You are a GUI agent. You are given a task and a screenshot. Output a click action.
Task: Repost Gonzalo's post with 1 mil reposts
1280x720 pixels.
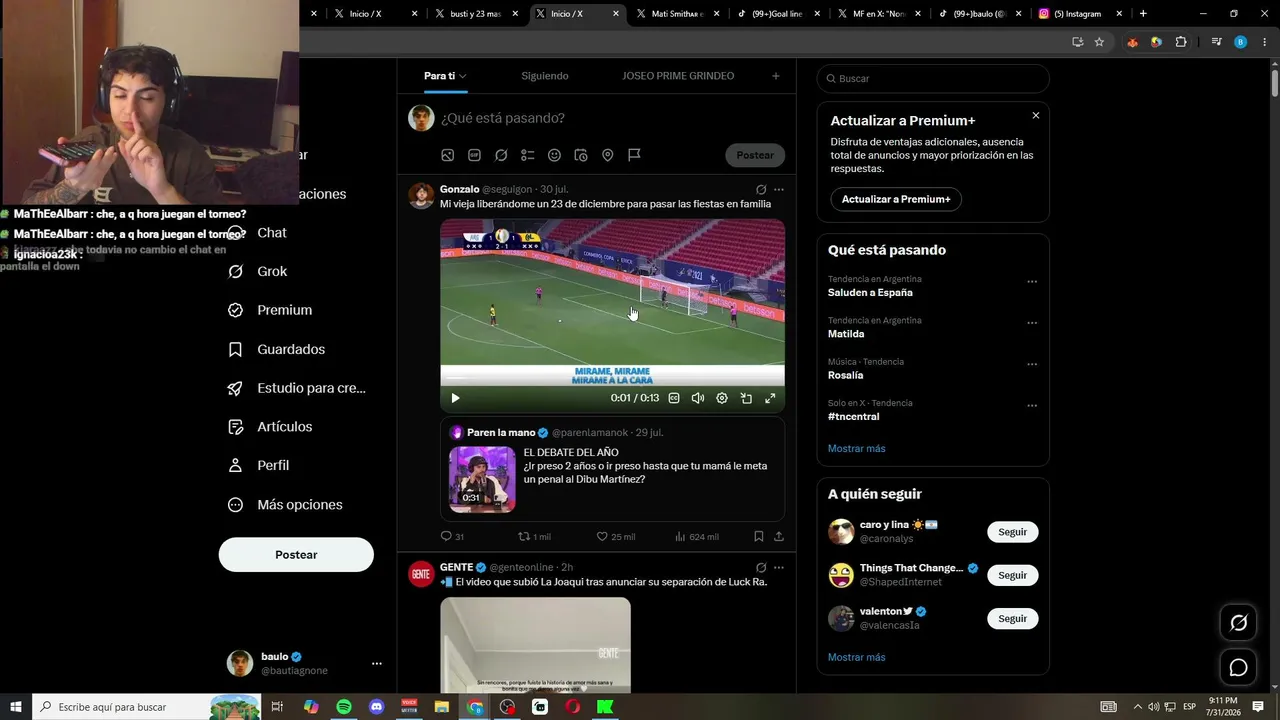point(534,537)
